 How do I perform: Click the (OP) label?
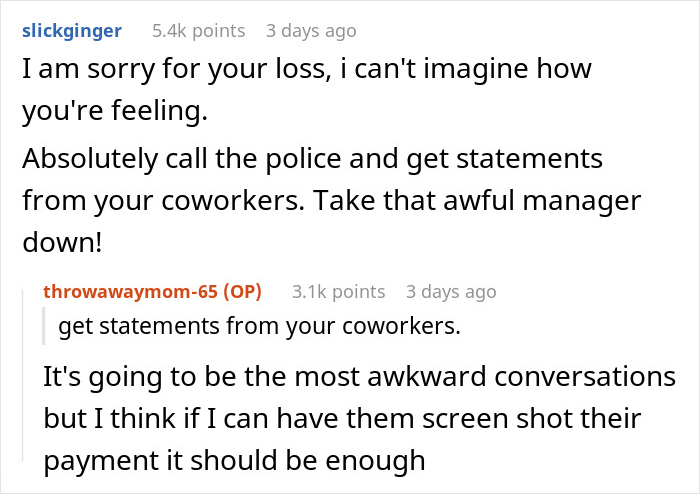coord(241,292)
